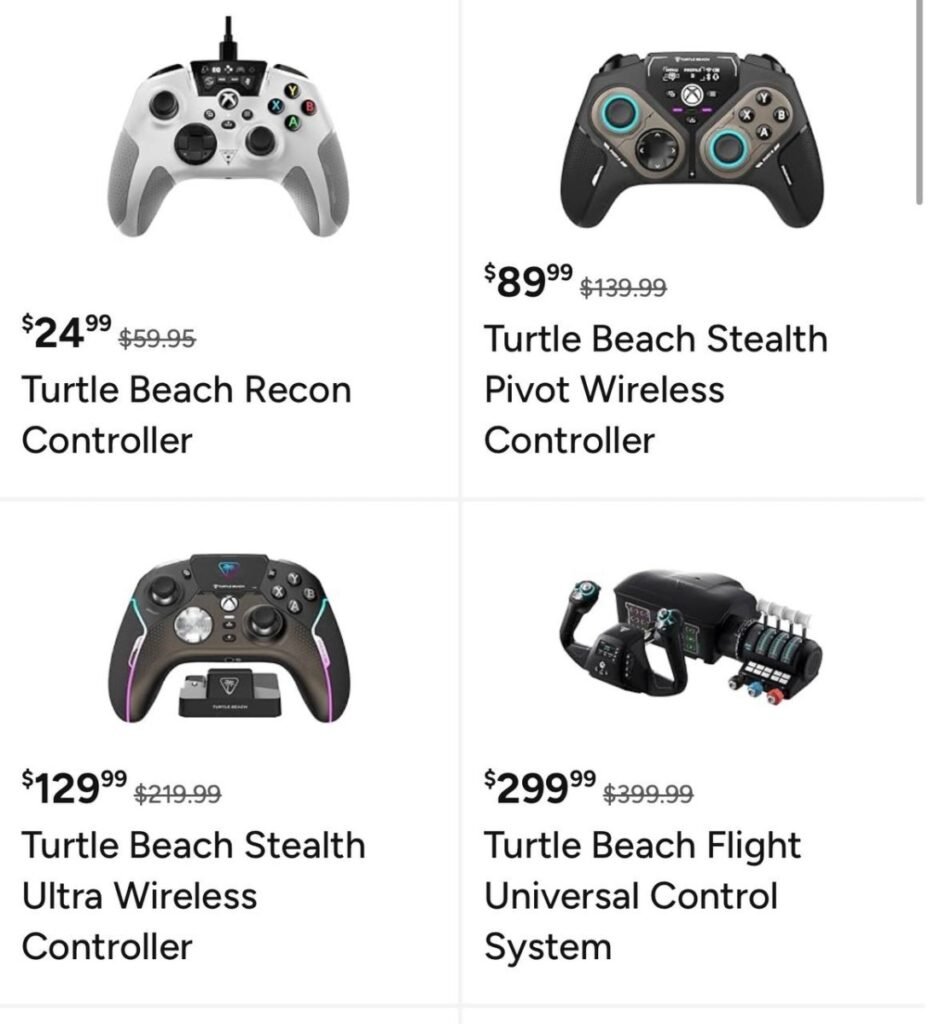Click the Turtle Beach Flight Universal Control System title
The width and height of the screenshot is (929, 1024).
(x=642, y=895)
